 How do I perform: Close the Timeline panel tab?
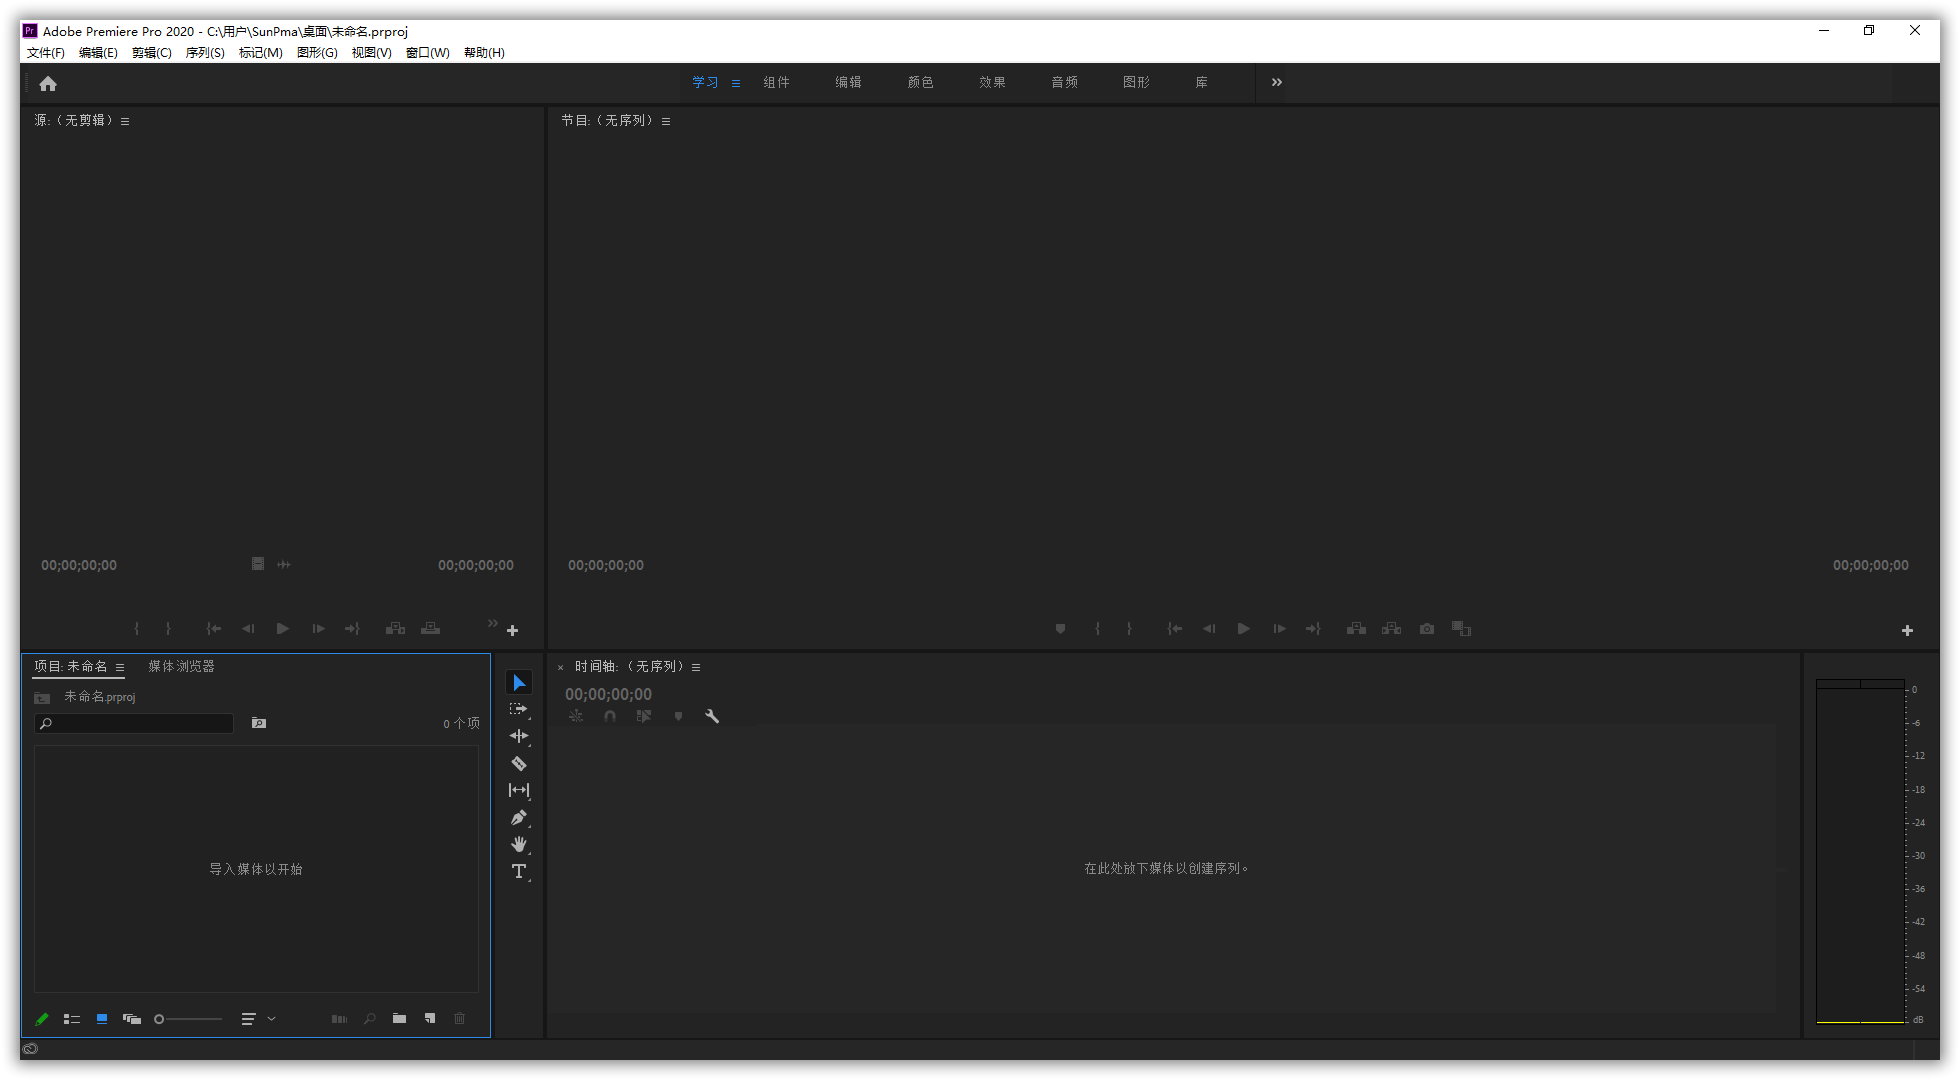pyautogui.click(x=561, y=667)
